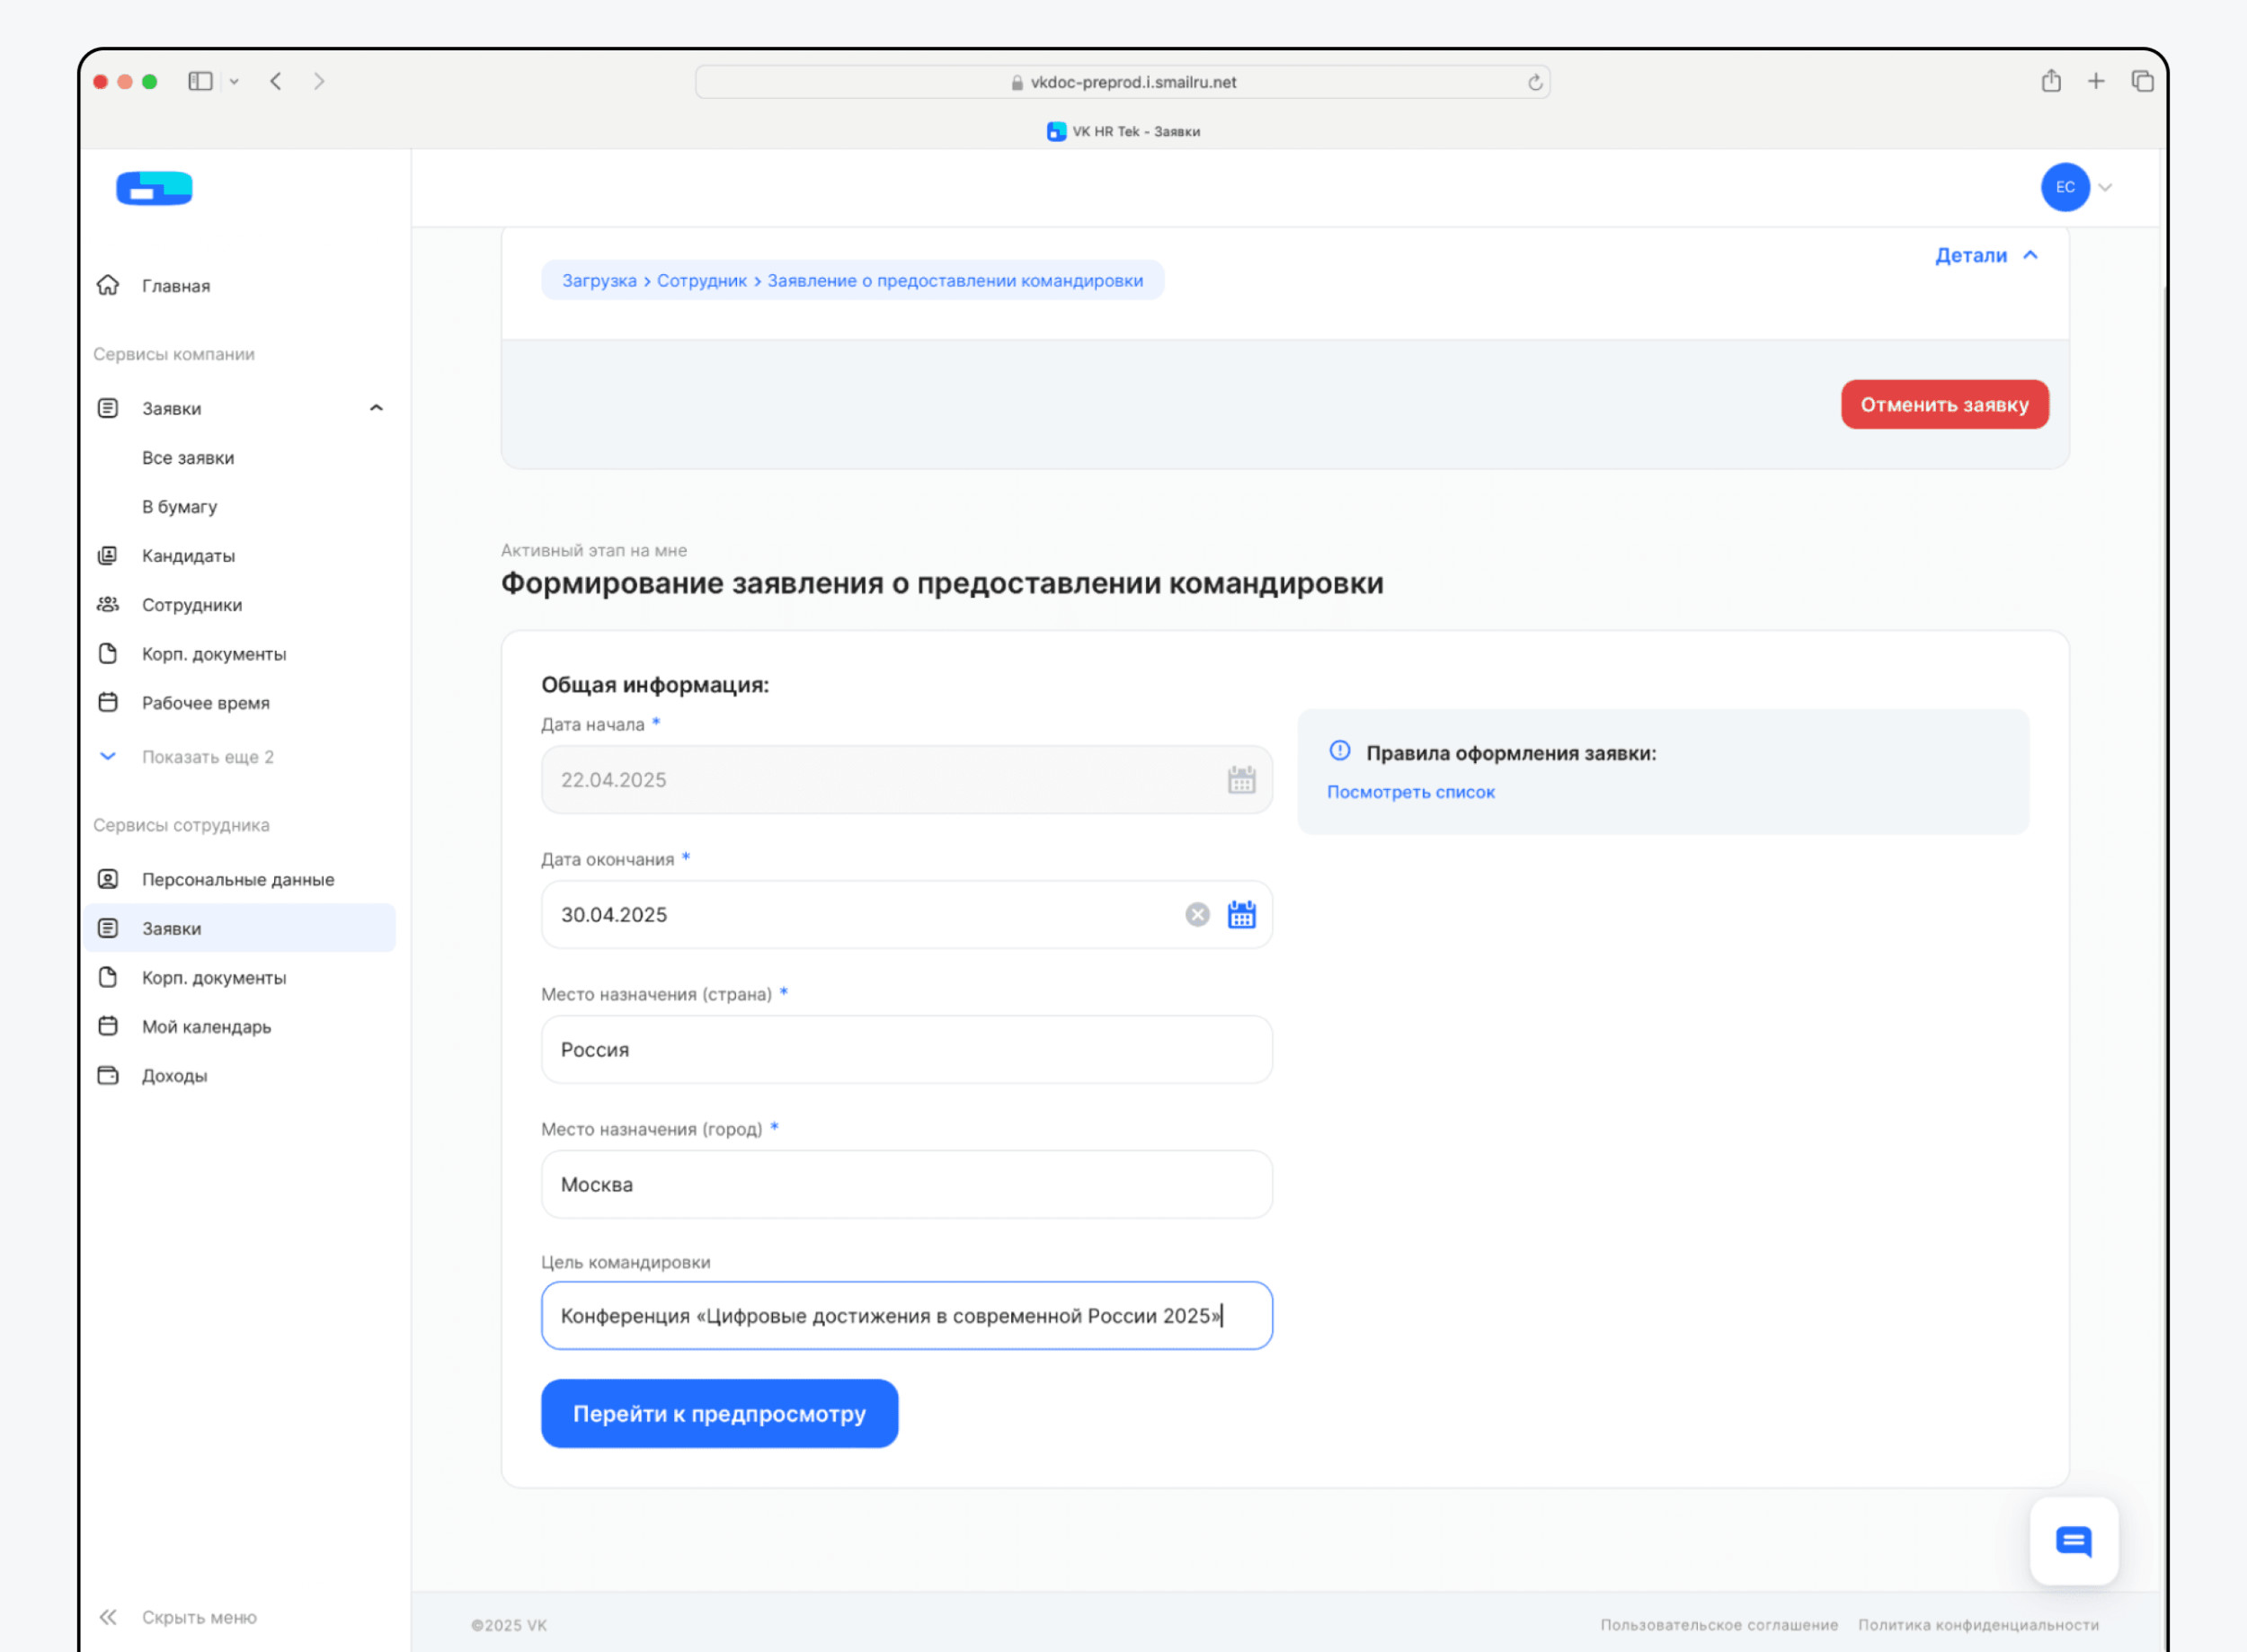Expand Показать еще 2 menu items
The width and height of the screenshot is (2247, 1652).
[x=207, y=757]
